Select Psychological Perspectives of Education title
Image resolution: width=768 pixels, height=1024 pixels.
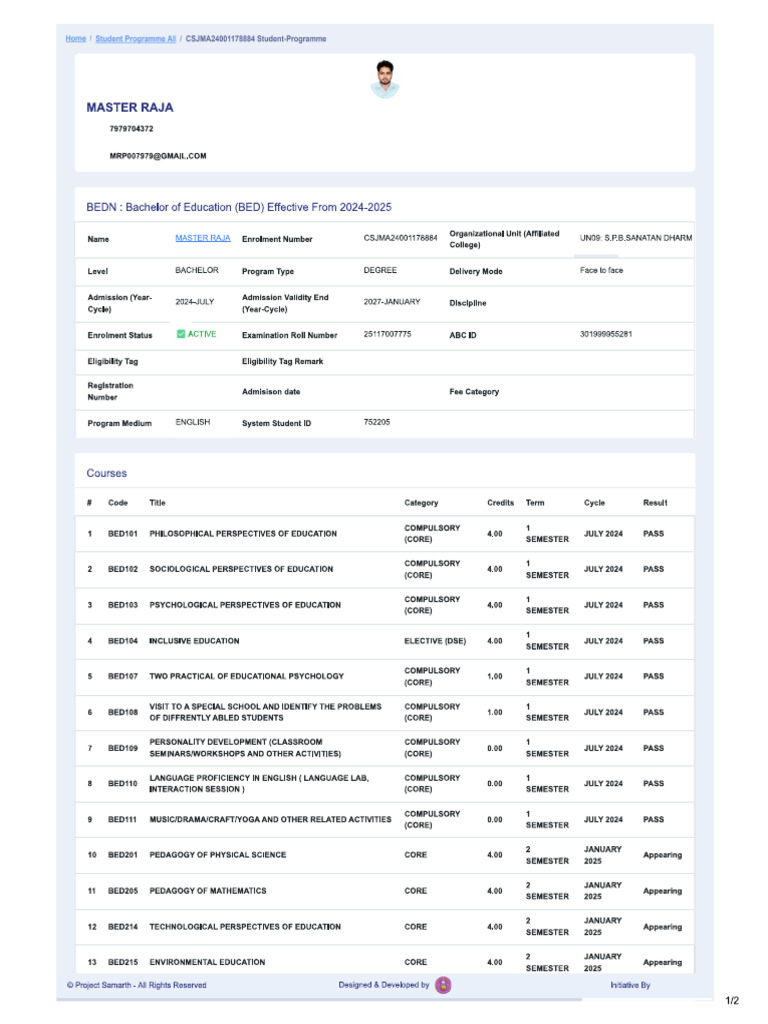[x=245, y=605]
